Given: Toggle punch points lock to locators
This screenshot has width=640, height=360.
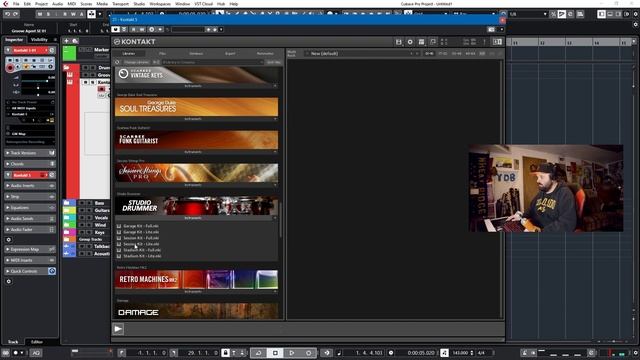Looking at the screenshot, I should (x=225, y=353).
